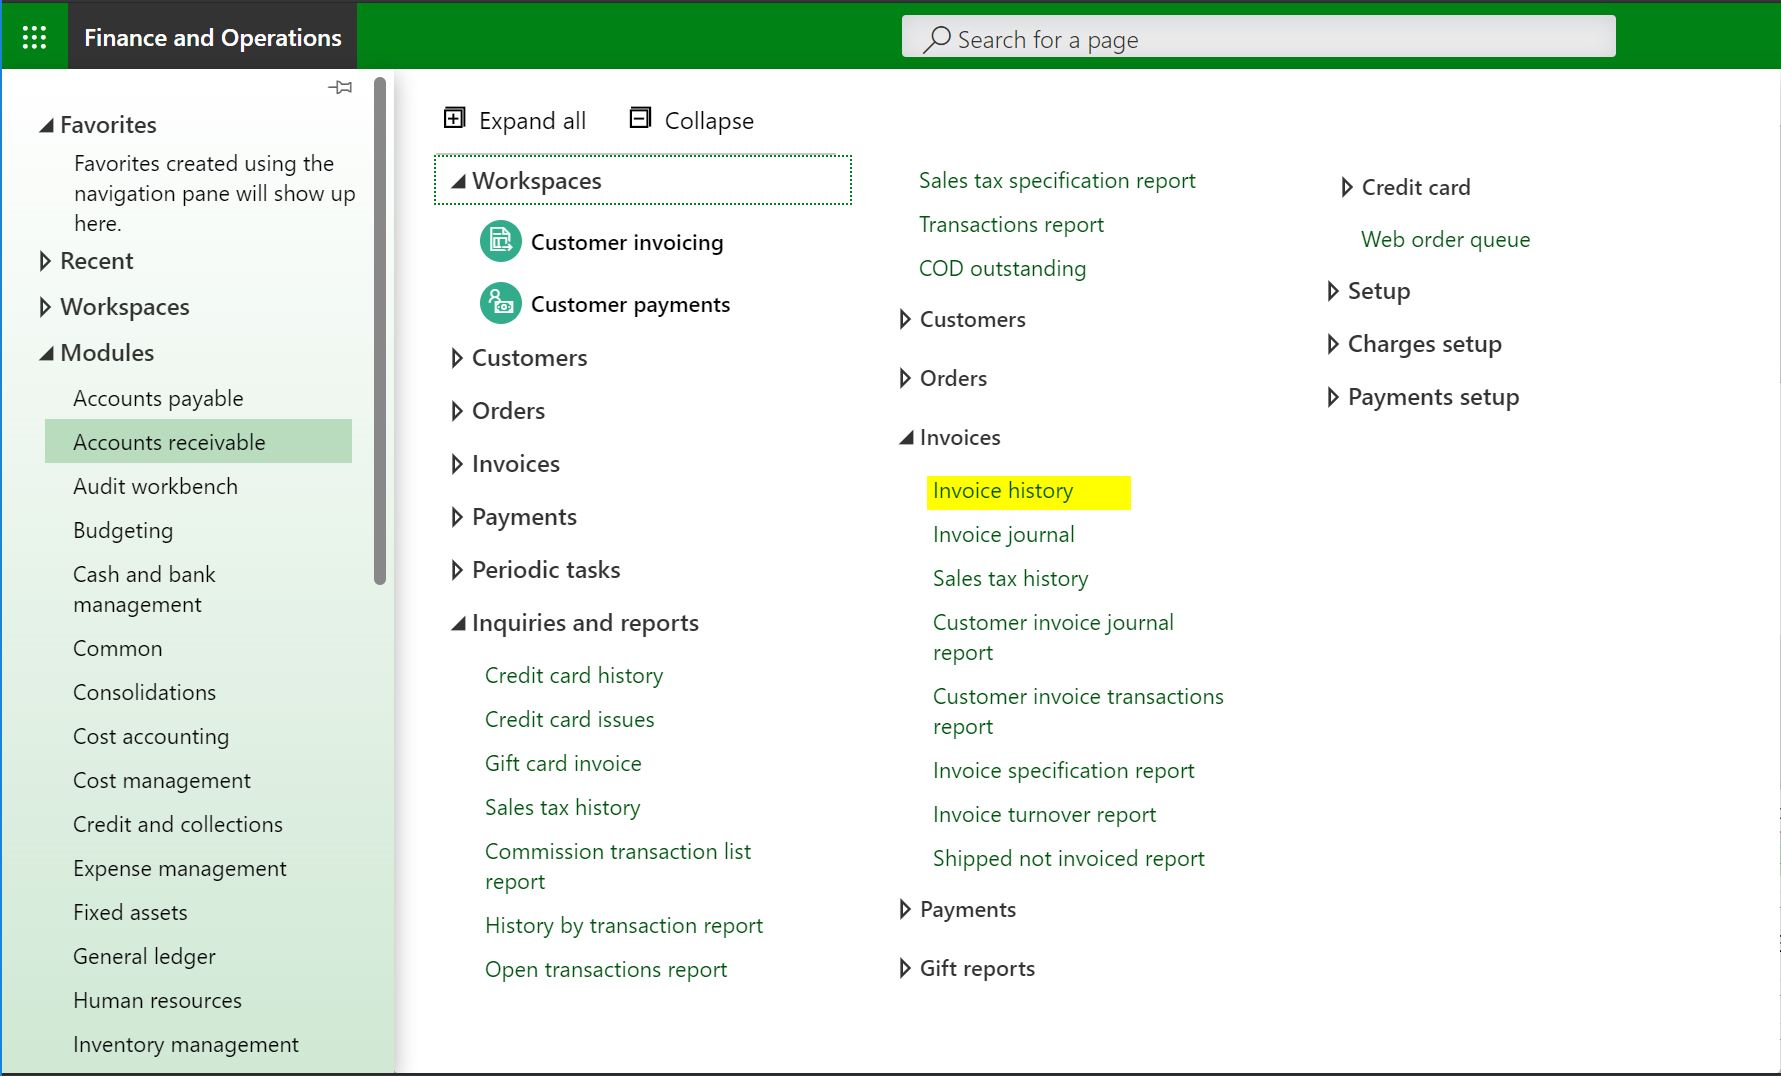
Task: Open the app launcher waffle icon
Action: (x=34, y=37)
